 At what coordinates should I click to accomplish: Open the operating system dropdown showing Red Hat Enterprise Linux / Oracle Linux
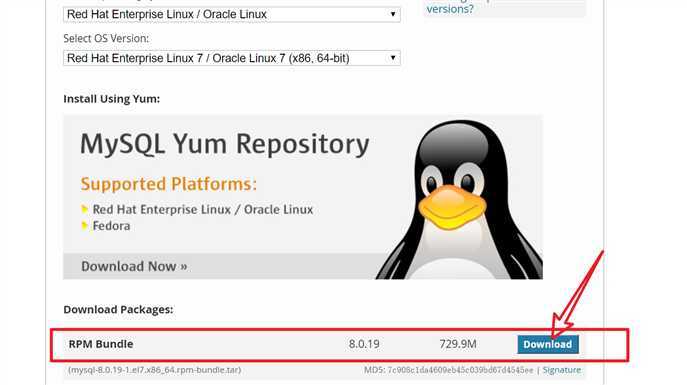[231, 14]
